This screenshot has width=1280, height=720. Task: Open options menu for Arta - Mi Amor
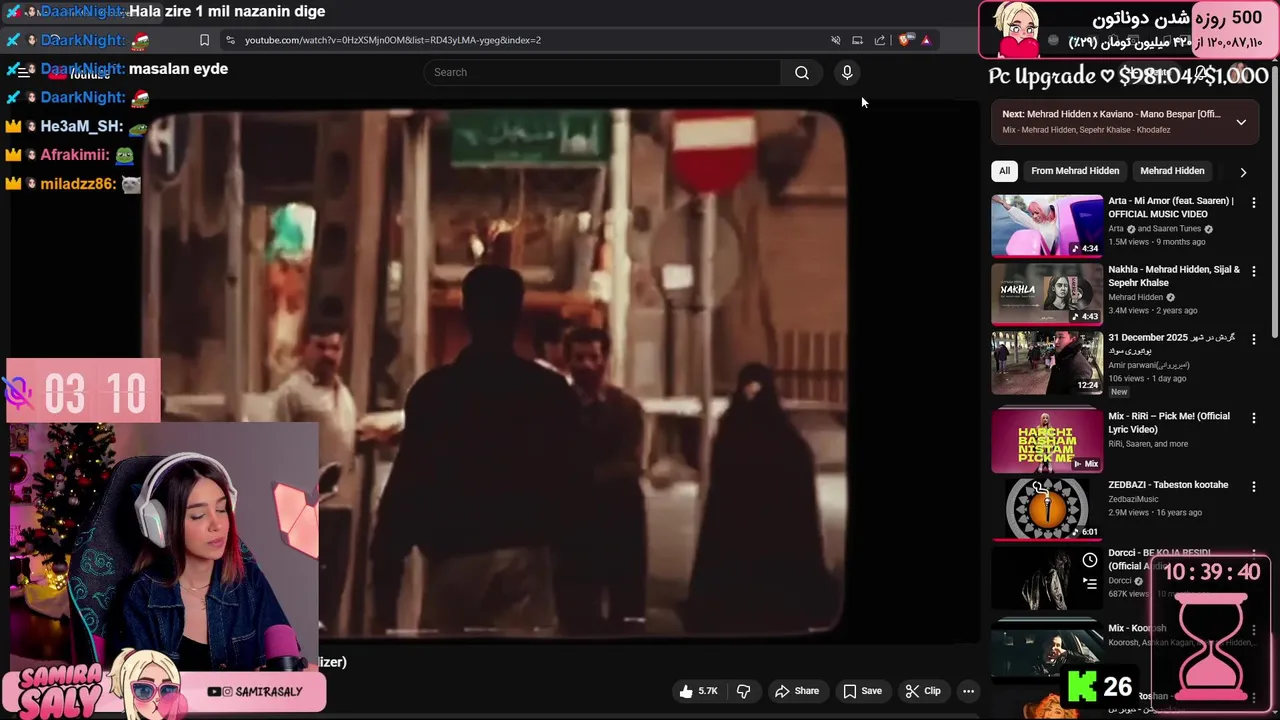(1253, 202)
